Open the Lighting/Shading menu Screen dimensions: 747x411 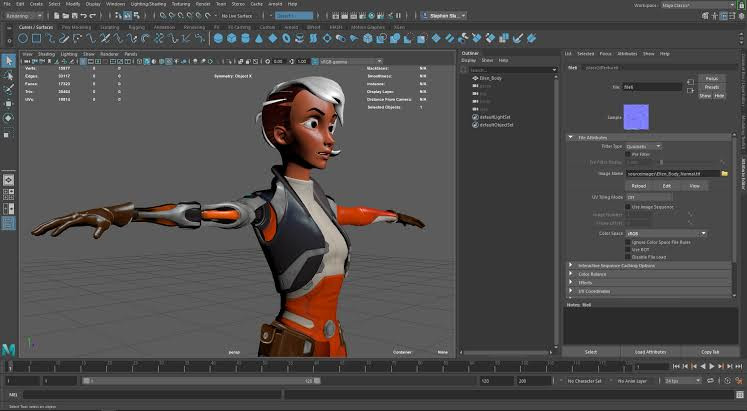click(149, 4)
